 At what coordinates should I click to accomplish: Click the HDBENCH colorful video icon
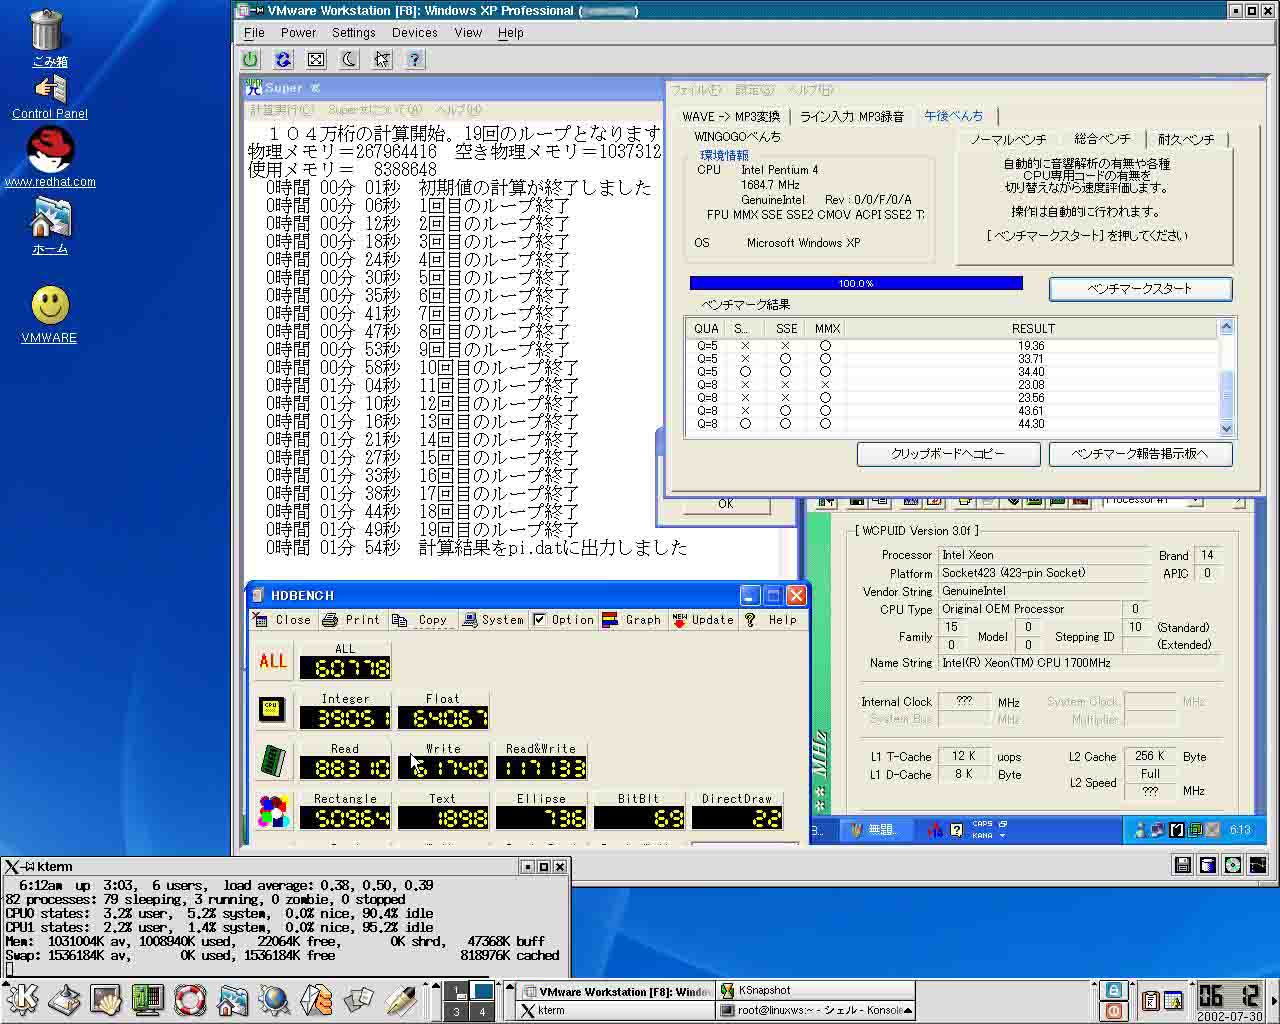click(273, 811)
